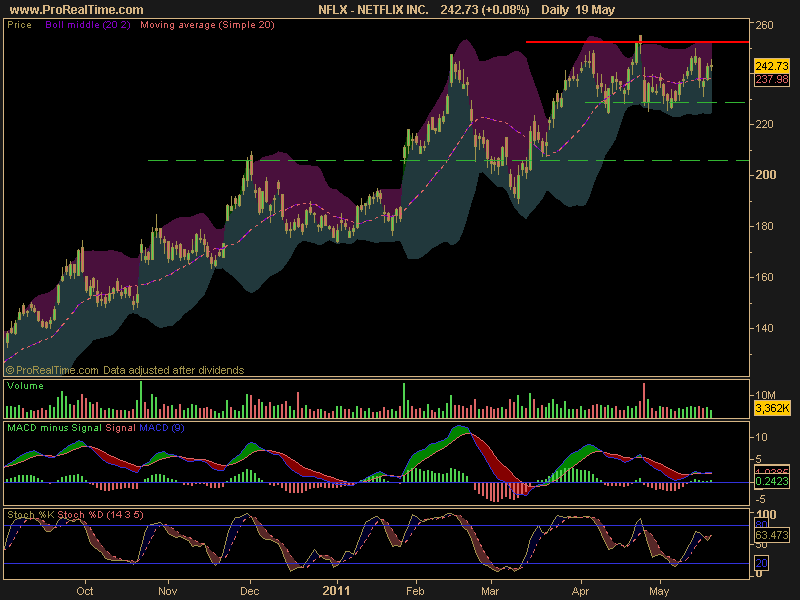Click the Feb date axis label
The height and width of the screenshot is (600, 800).
tap(415, 591)
